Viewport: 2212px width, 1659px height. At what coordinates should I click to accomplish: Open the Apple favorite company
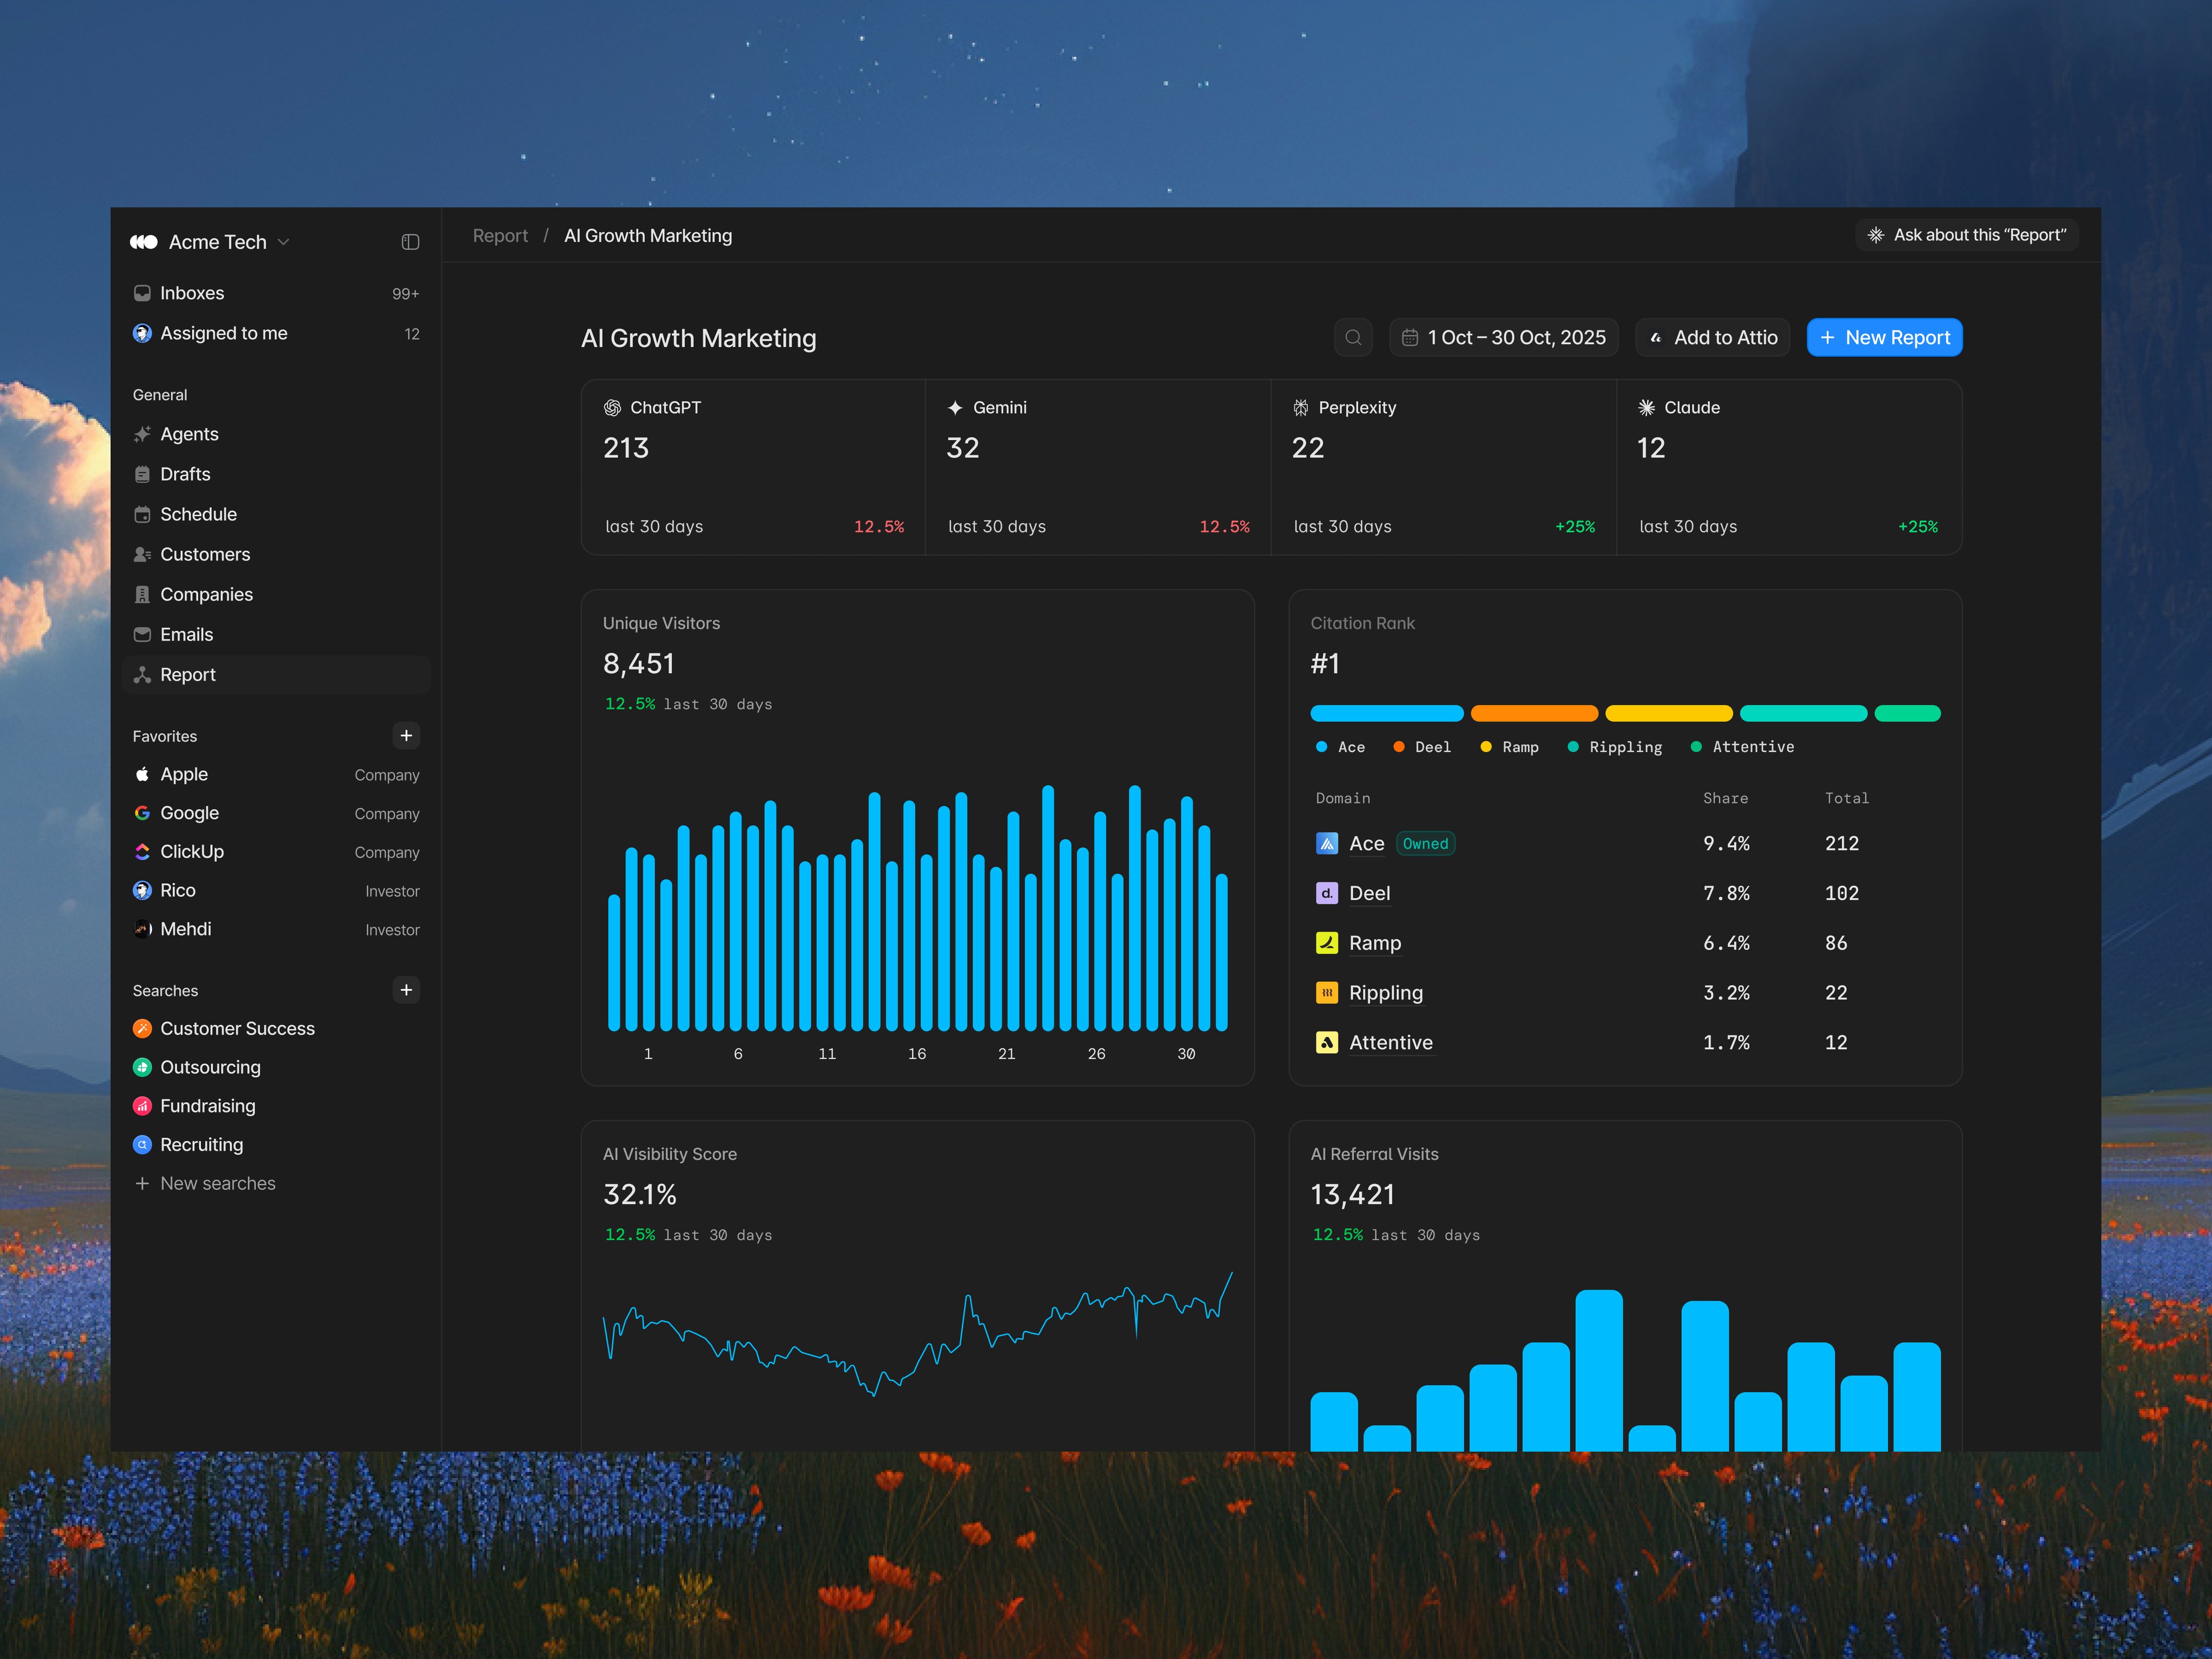point(276,774)
